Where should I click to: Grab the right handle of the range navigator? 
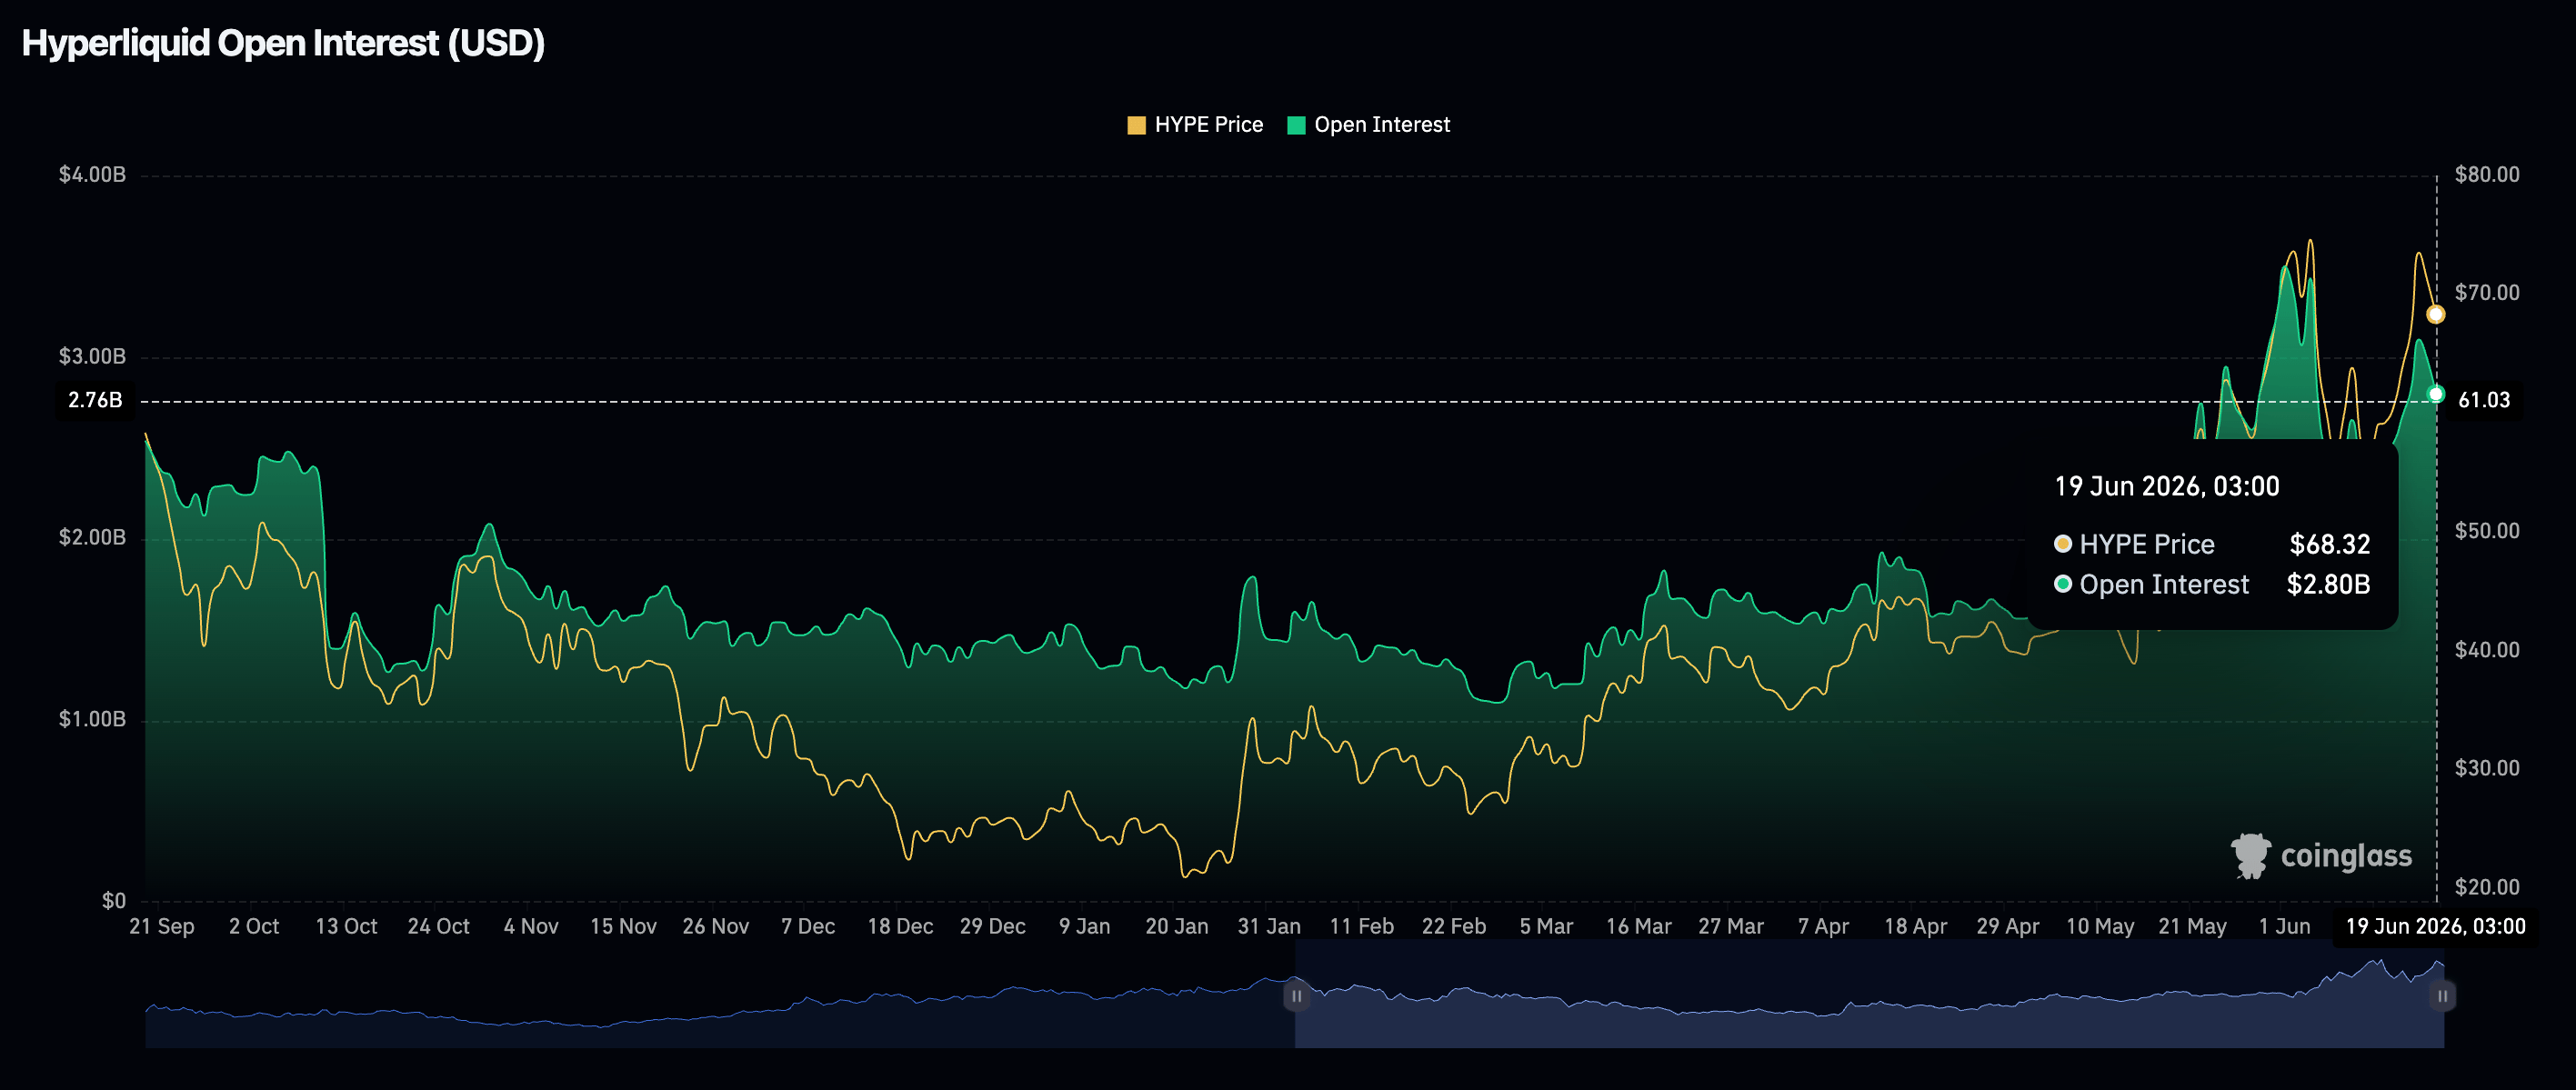pos(2442,996)
